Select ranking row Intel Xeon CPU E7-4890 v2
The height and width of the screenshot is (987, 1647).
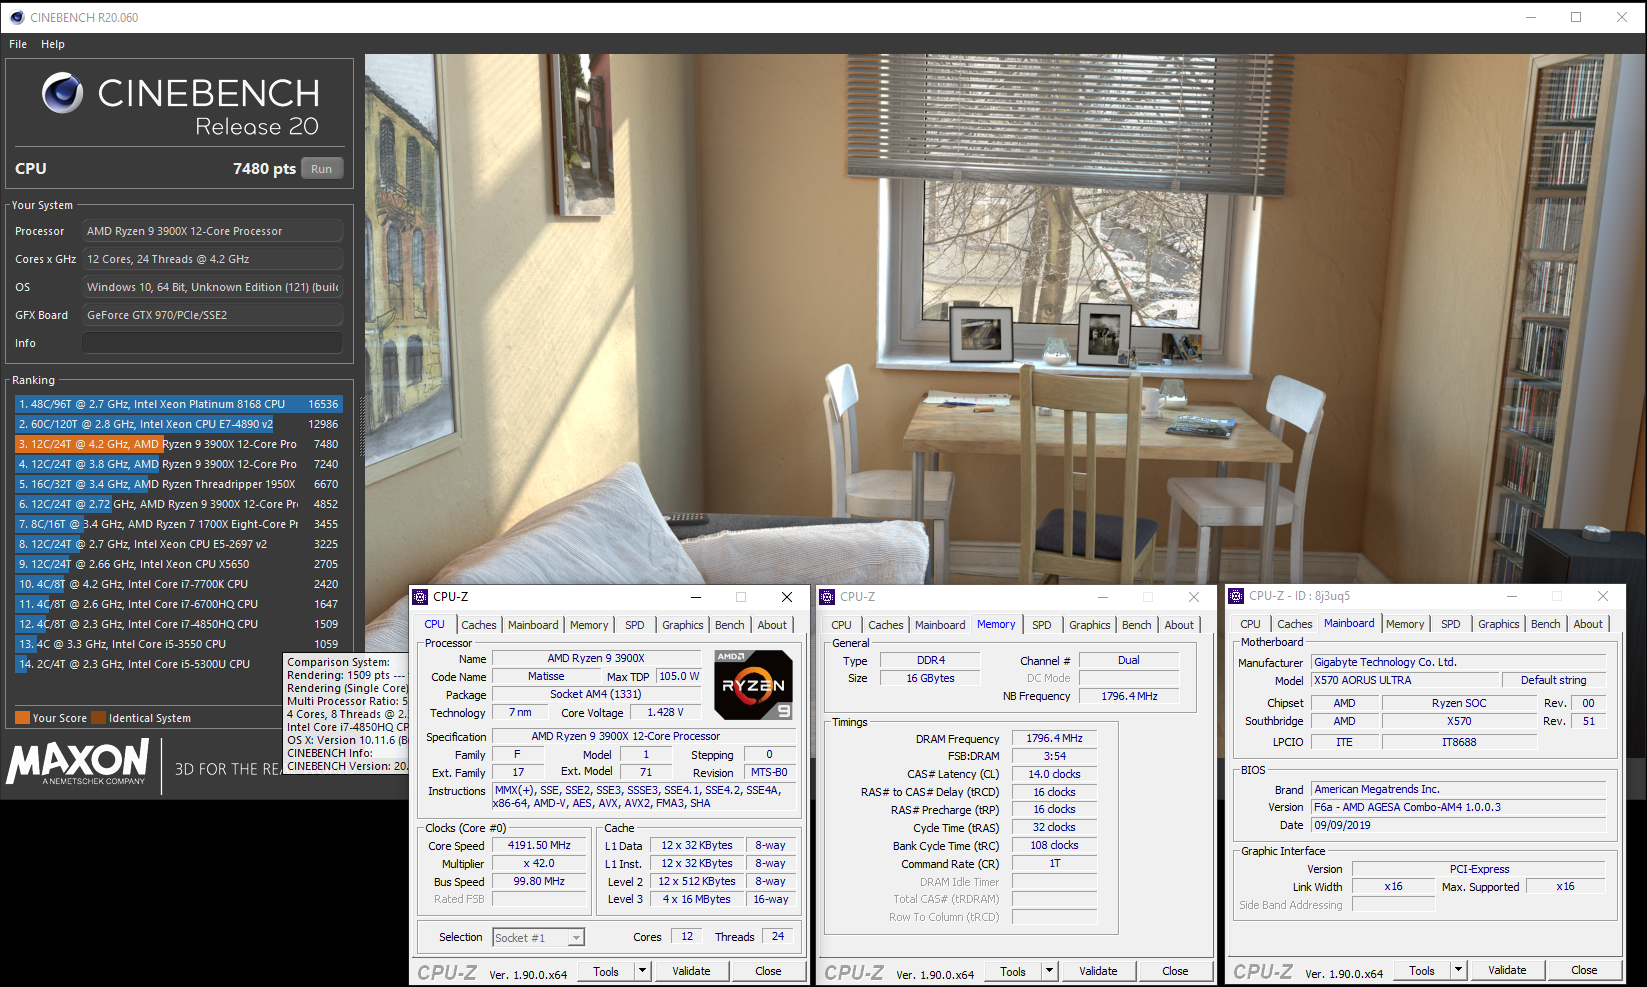tap(179, 424)
